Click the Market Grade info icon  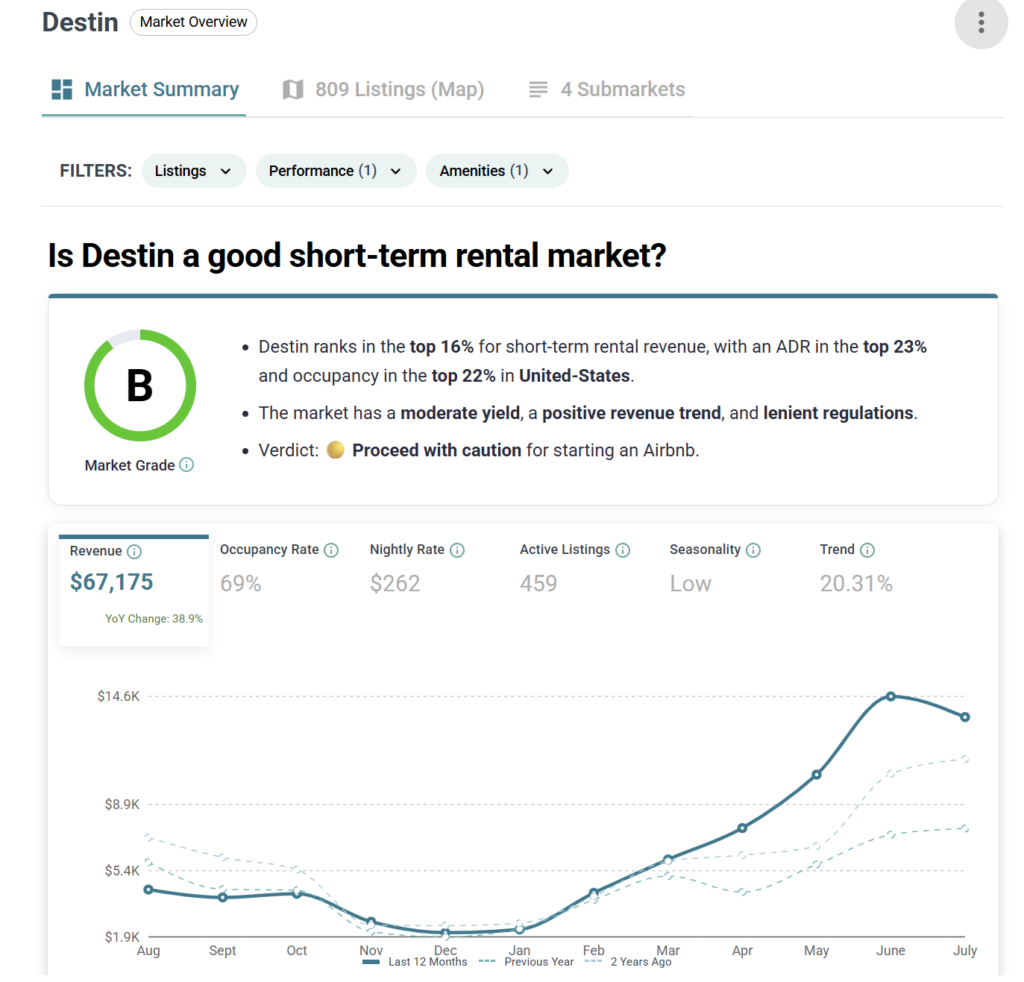pos(187,465)
